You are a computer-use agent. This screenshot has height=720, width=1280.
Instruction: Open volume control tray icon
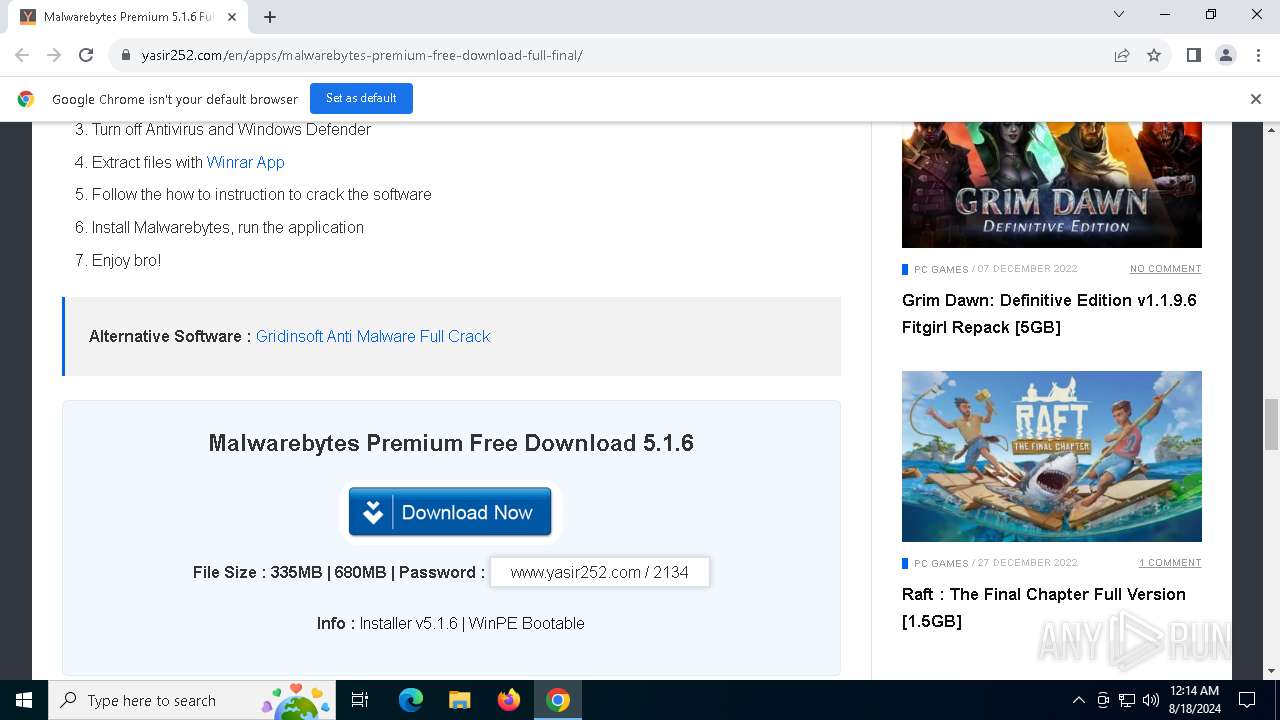(1151, 700)
